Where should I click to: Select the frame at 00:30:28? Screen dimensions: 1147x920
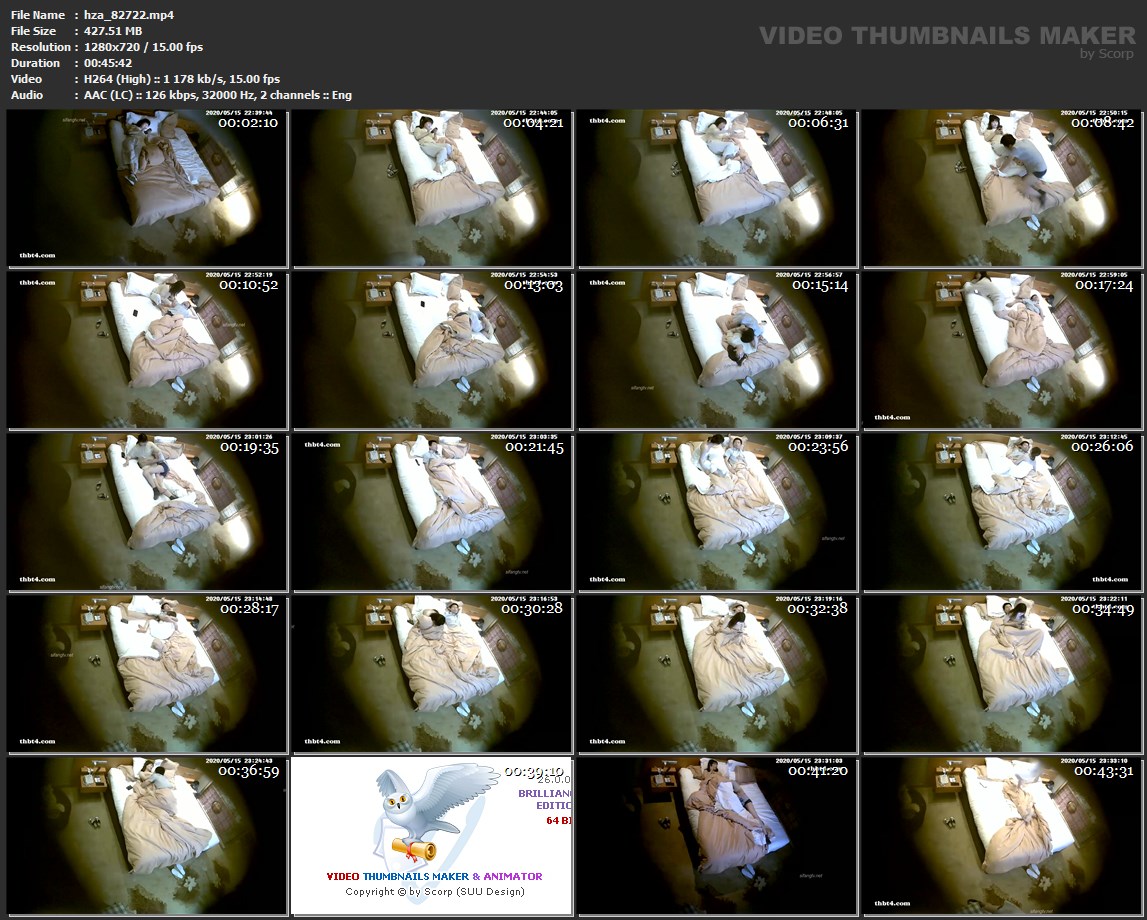(x=432, y=674)
